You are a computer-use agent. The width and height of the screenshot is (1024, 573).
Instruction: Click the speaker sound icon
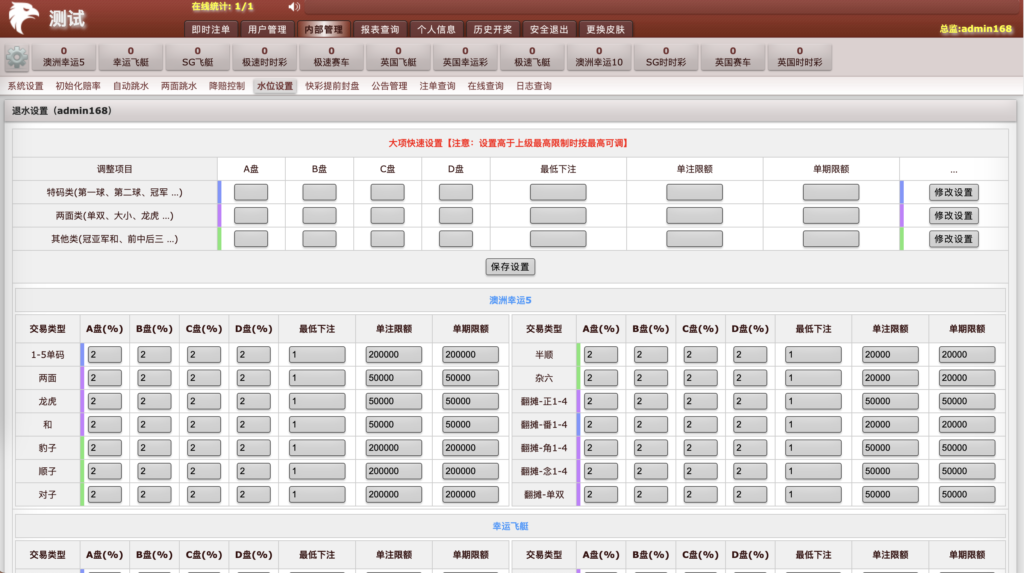click(x=294, y=7)
